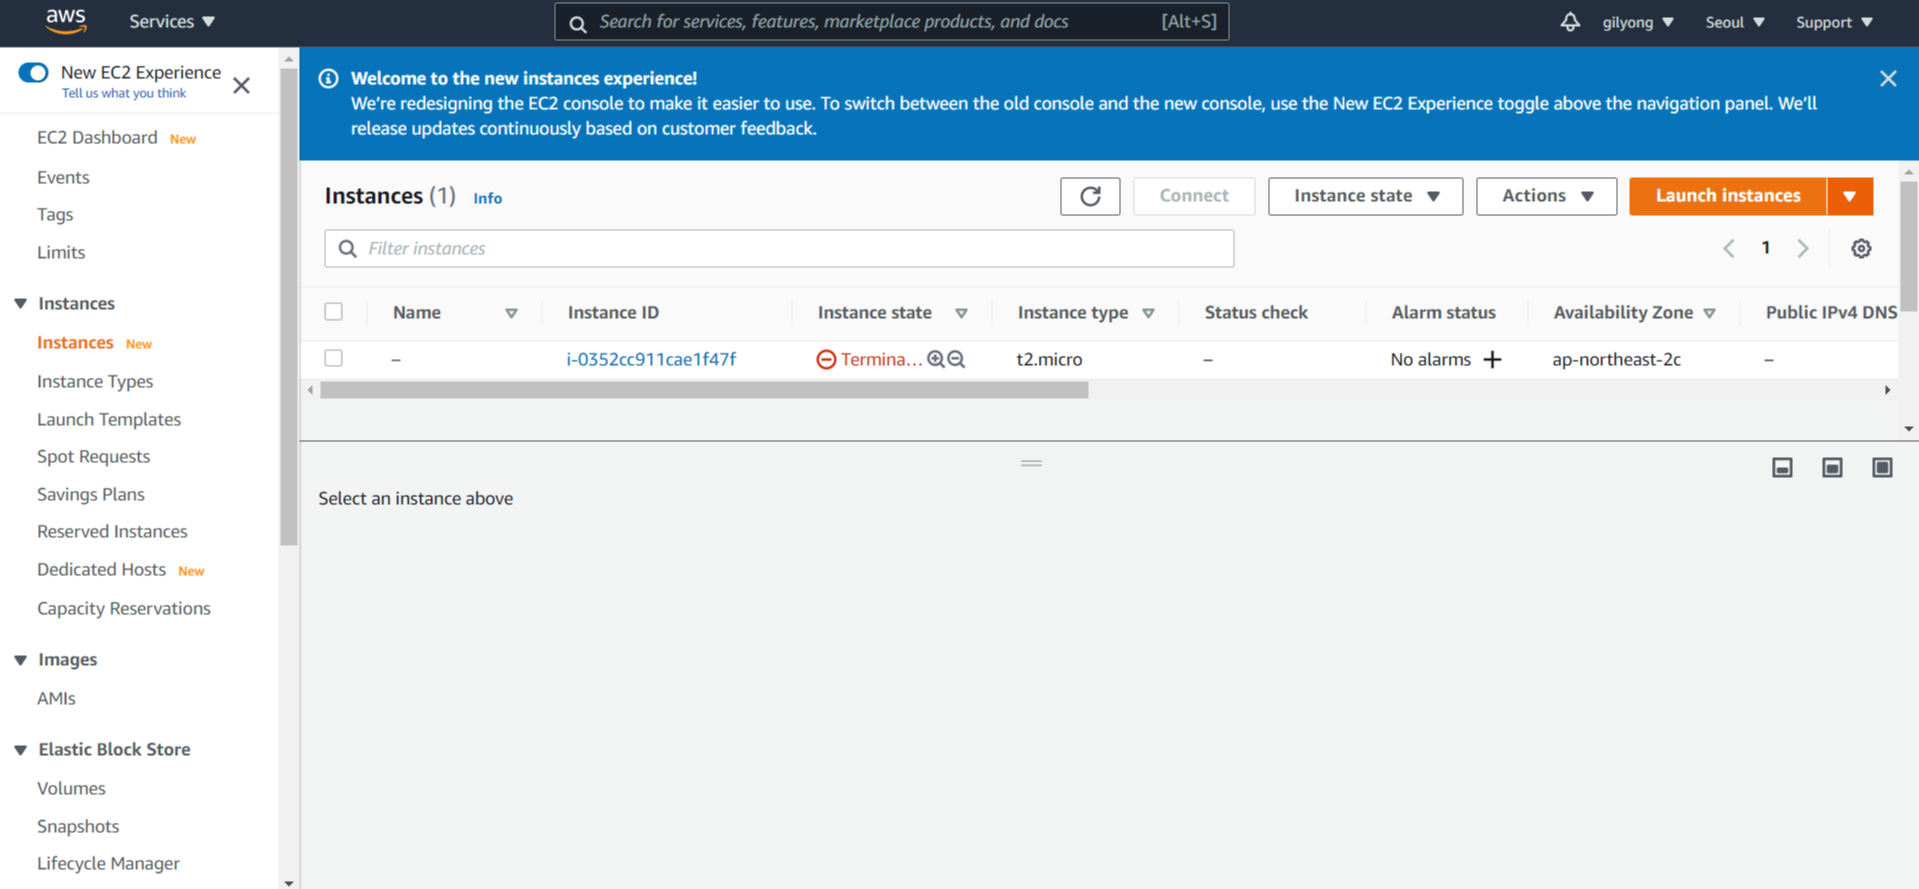This screenshot has width=1919, height=889.
Task: Open Launch Templates in sidebar
Action: pyautogui.click(x=109, y=419)
